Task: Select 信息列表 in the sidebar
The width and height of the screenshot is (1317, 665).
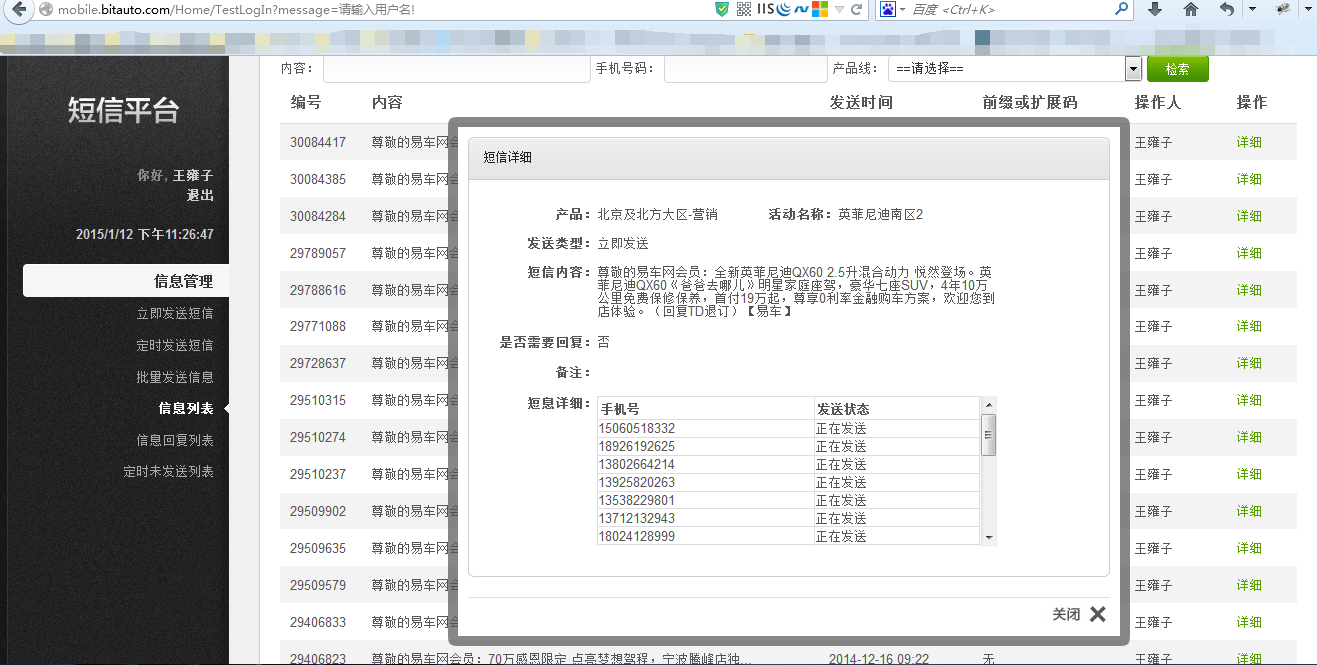Action: 186,408
